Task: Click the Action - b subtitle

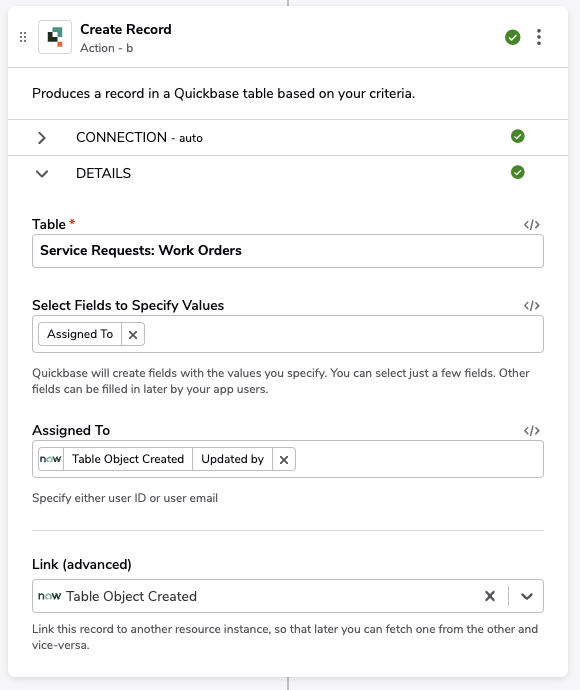Action: [x=106, y=48]
